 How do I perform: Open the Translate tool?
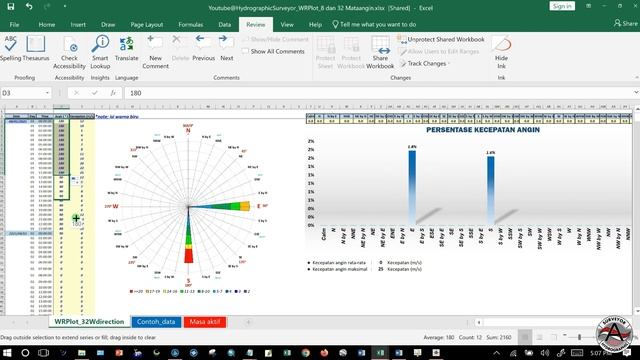(x=127, y=49)
